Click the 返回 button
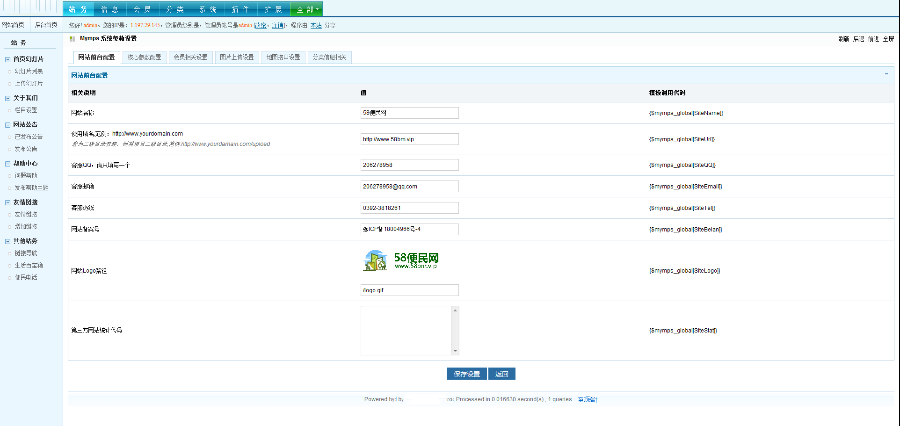Viewport: 900px width, 426px height. coord(502,374)
